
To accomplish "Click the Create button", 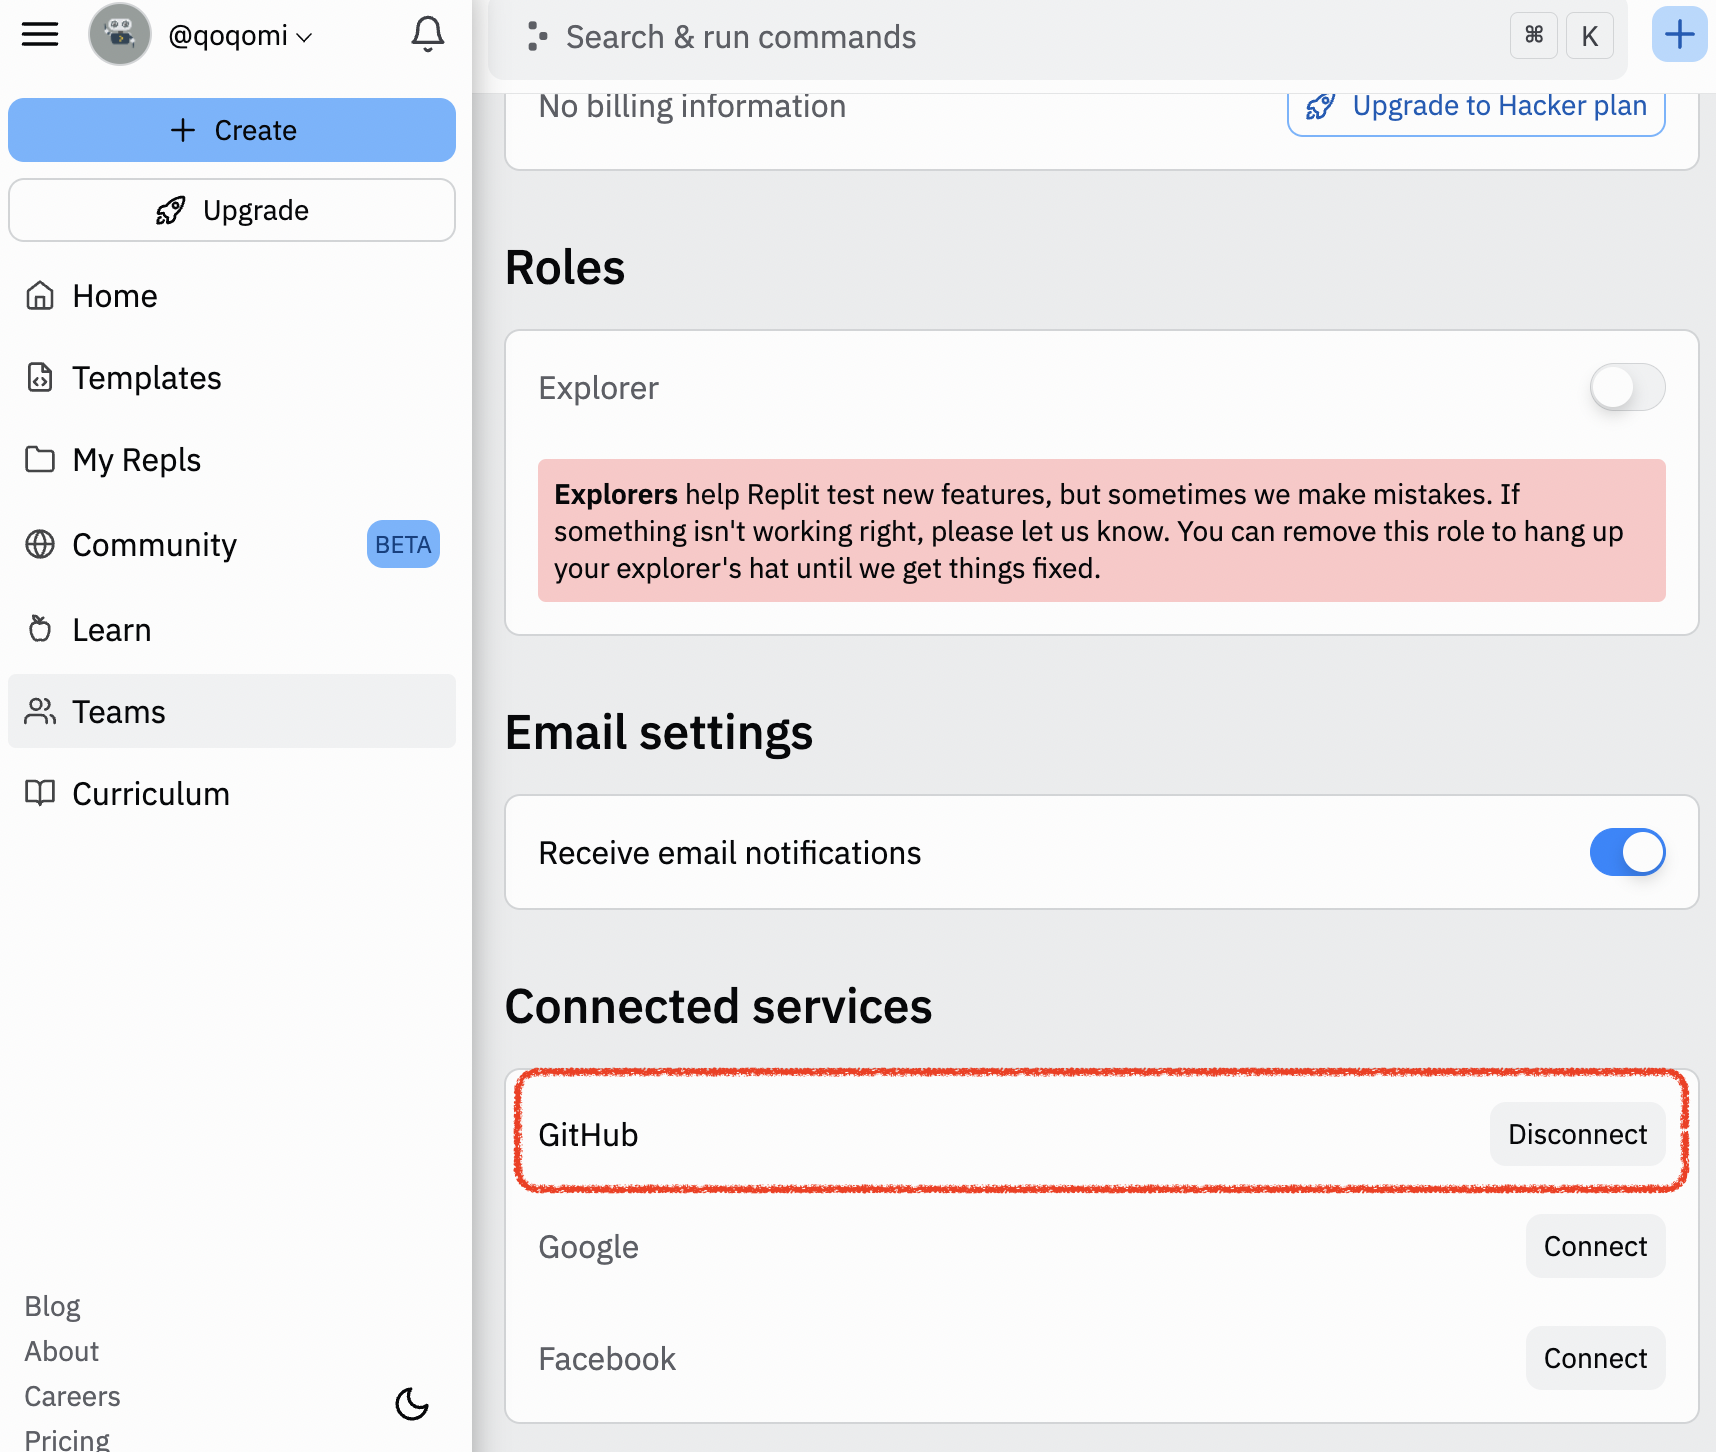I will [x=232, y=130].
